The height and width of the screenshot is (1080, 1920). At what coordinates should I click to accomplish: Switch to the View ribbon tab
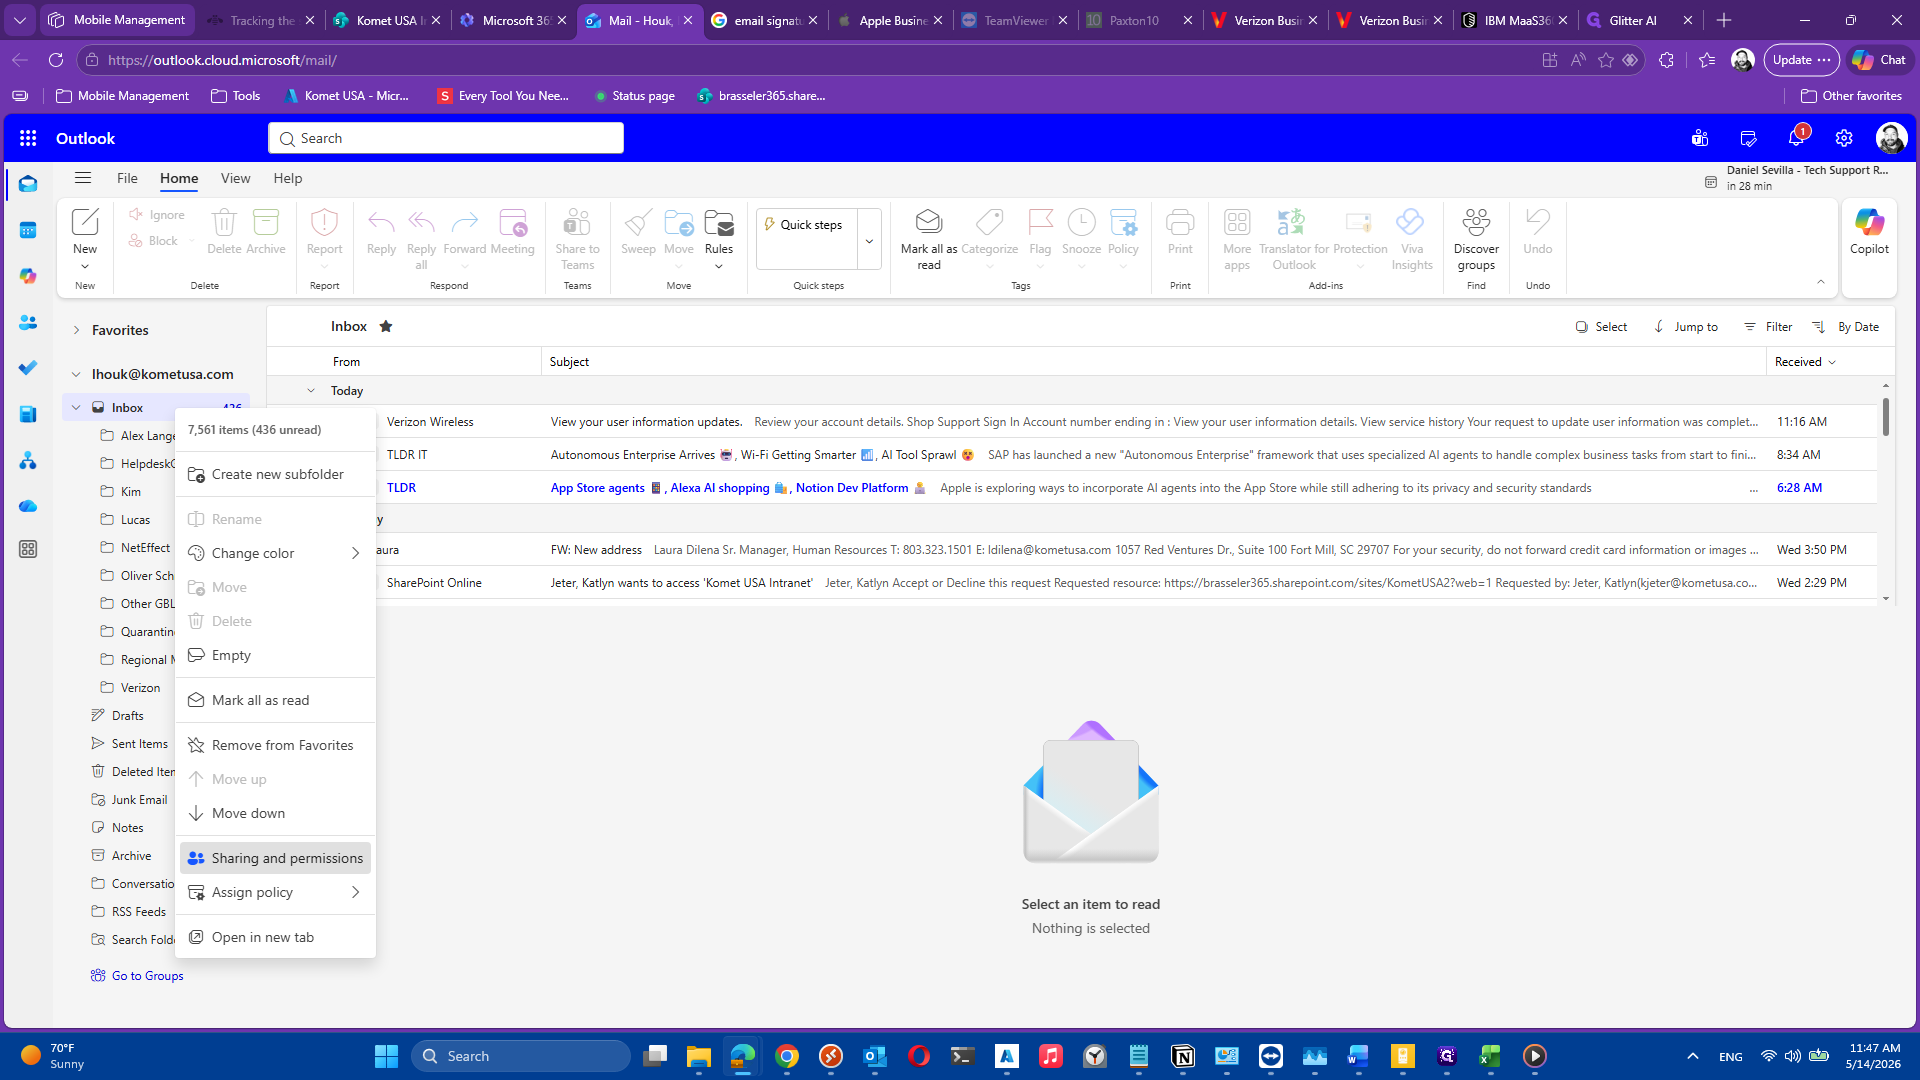tap(235, 178)
